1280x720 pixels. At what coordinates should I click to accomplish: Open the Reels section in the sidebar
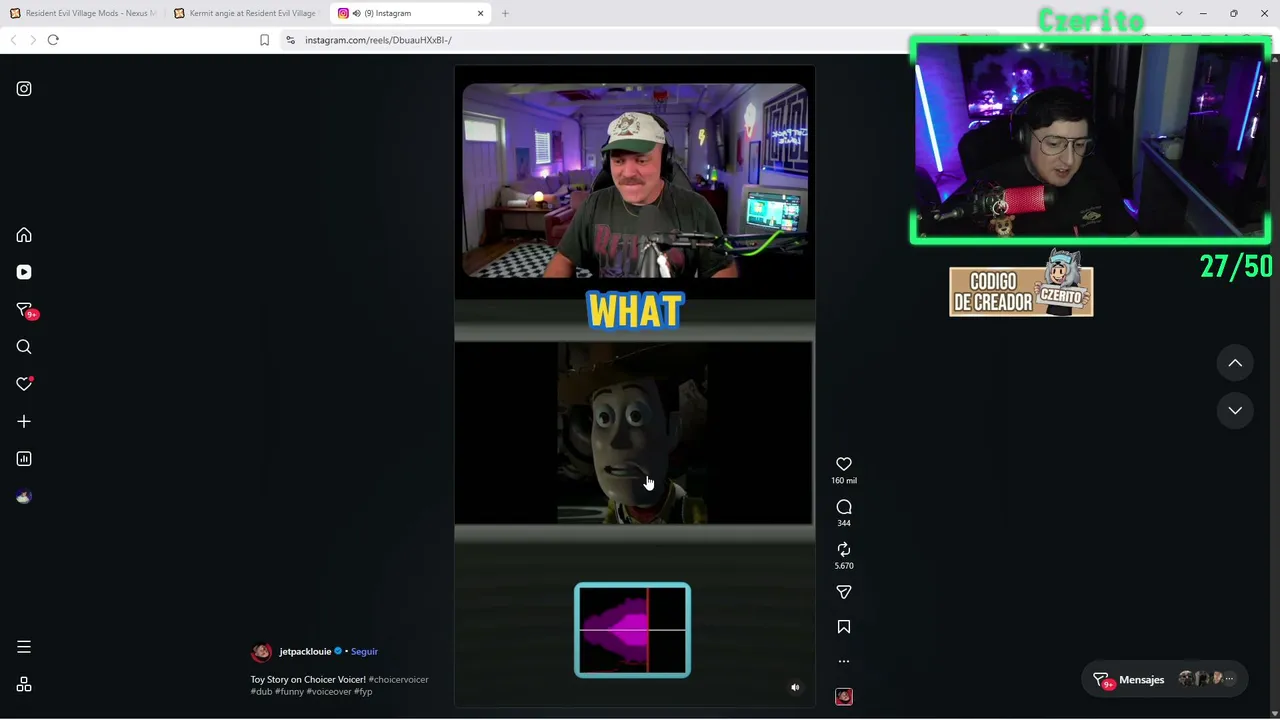[x=24, y=272]
